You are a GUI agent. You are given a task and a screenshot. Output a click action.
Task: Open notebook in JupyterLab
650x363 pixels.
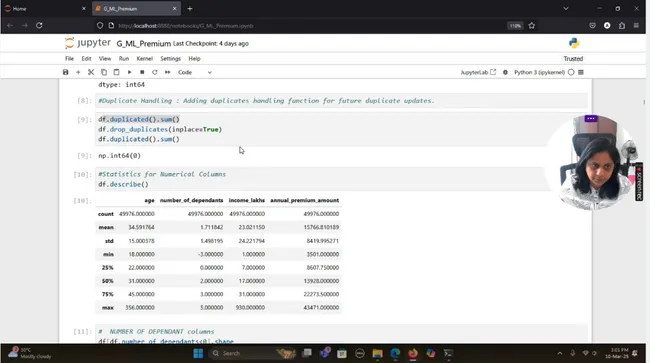[478, 72]
